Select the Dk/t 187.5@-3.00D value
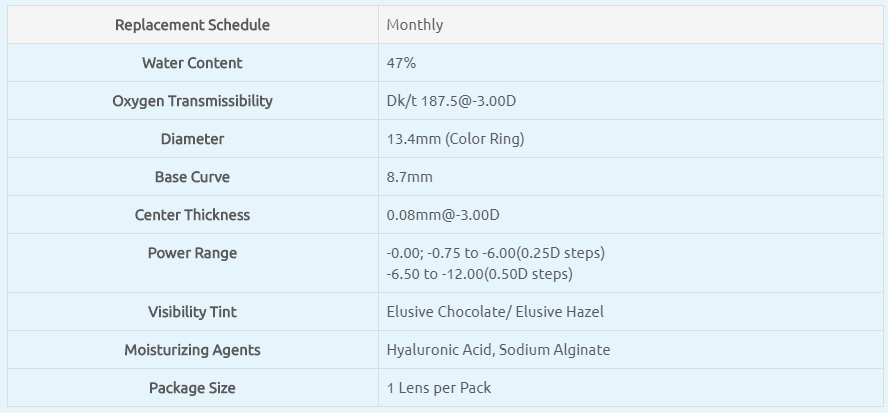Image resolution: width=888 pixels, height=413 pixels. click(x=451, y=101)
